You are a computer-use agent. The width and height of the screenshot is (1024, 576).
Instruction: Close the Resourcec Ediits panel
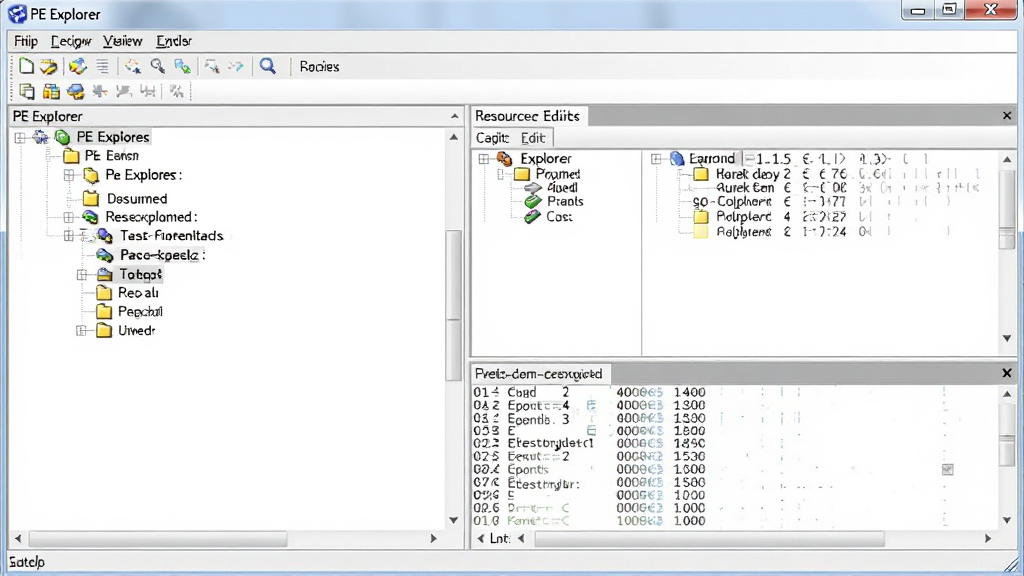coord(1007,116)
